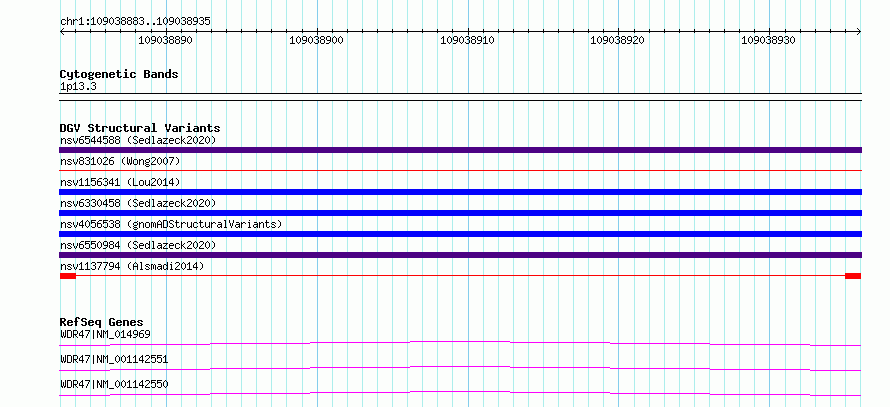
Task: Select the magenta intron line of NM_014969
Action: tap(460, 342)
